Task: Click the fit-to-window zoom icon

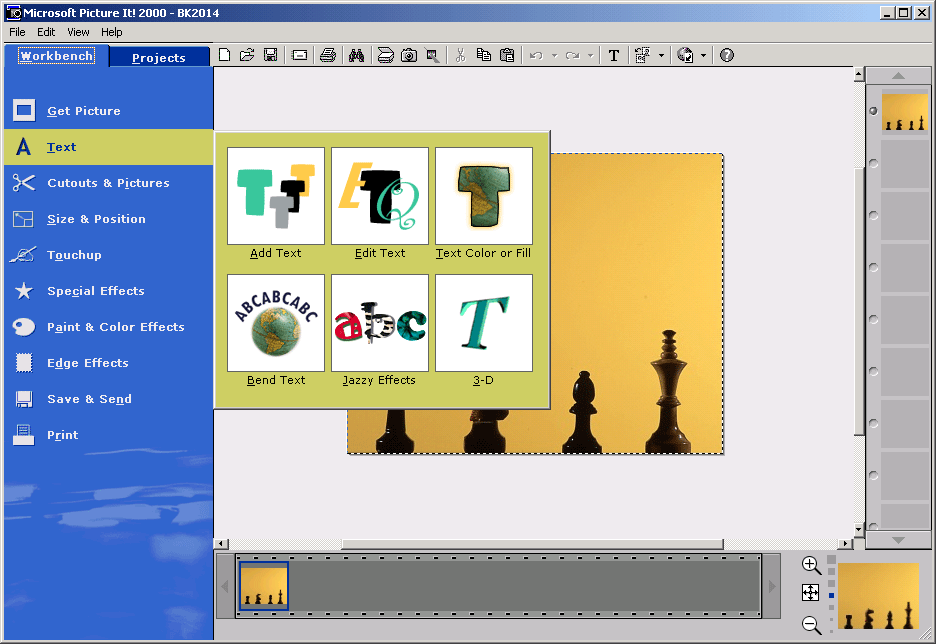Action: pyautogui.click(x=810, y=593)
